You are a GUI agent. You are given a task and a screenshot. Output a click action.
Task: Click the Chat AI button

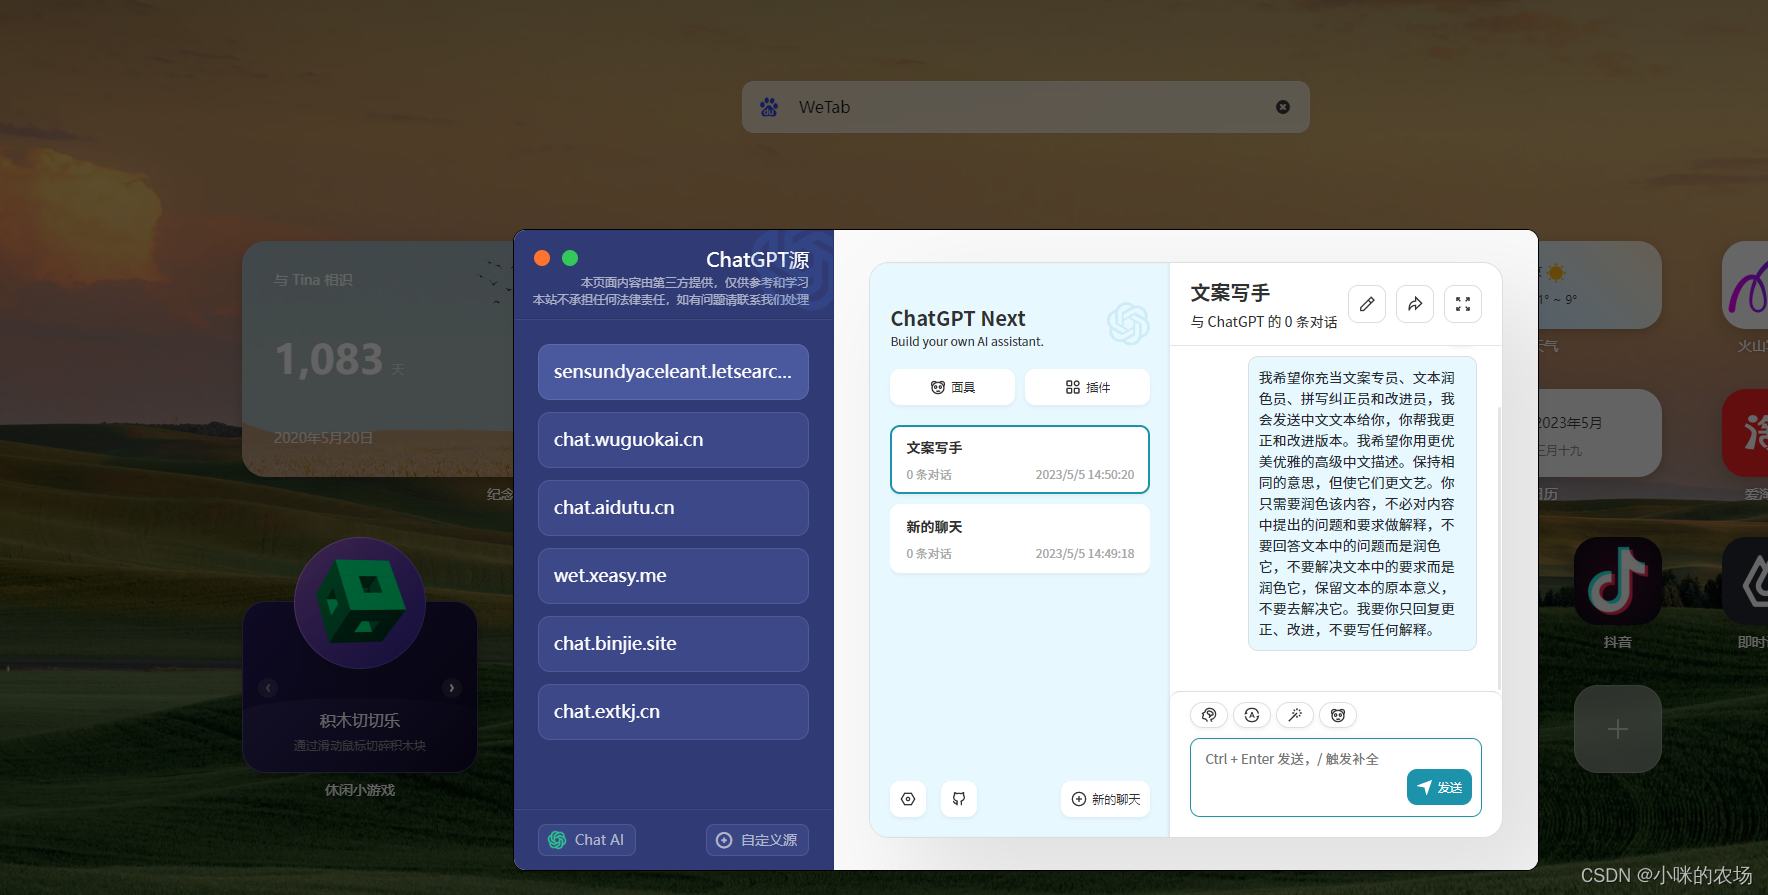587,840
